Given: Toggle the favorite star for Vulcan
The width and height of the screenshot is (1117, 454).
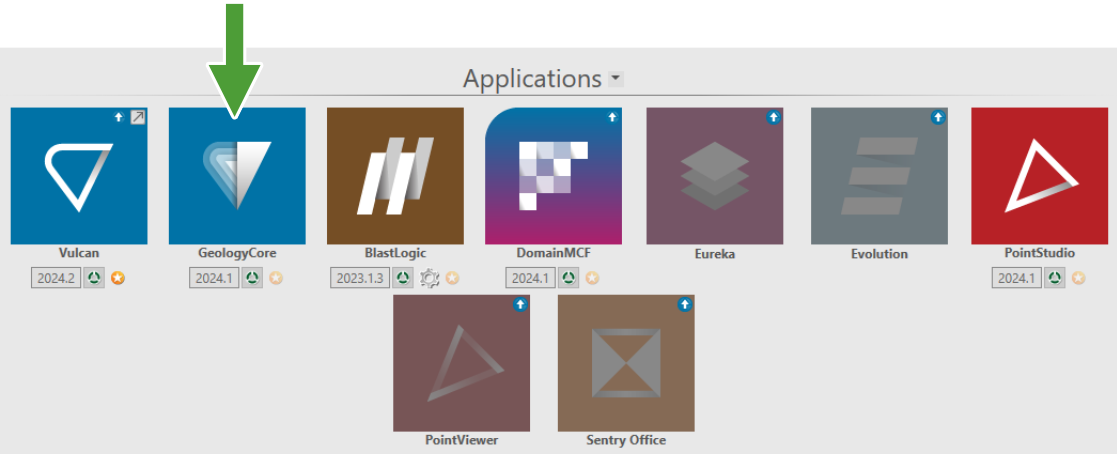Looking at the screenshot, I should click(118, 278).
